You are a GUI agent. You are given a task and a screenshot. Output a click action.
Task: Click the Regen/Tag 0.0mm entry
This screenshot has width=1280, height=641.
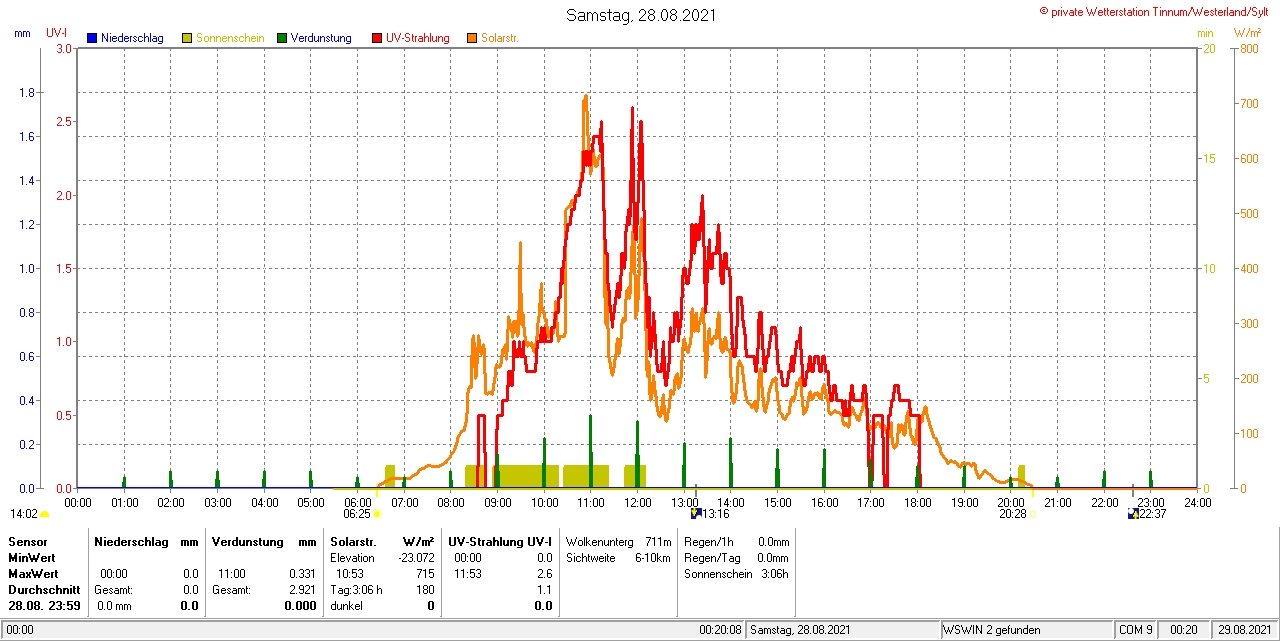pyautogui.click(x=736, y=558)
